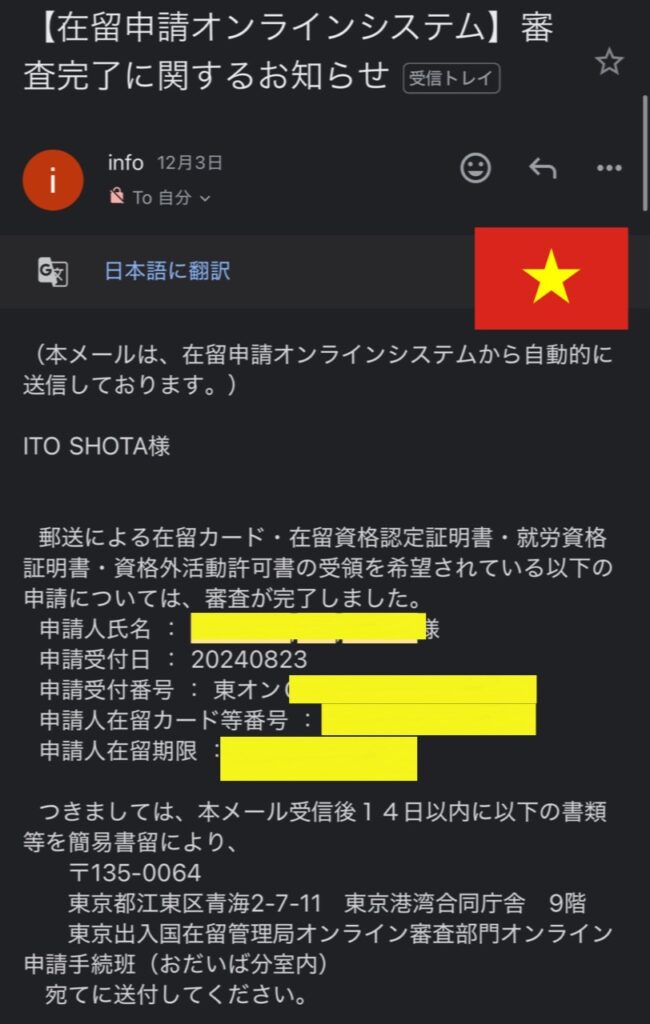Screen dimensions: 650x1024
Task: Tap the red sender avatar with letter i
Action: click(x=53, y=180)
